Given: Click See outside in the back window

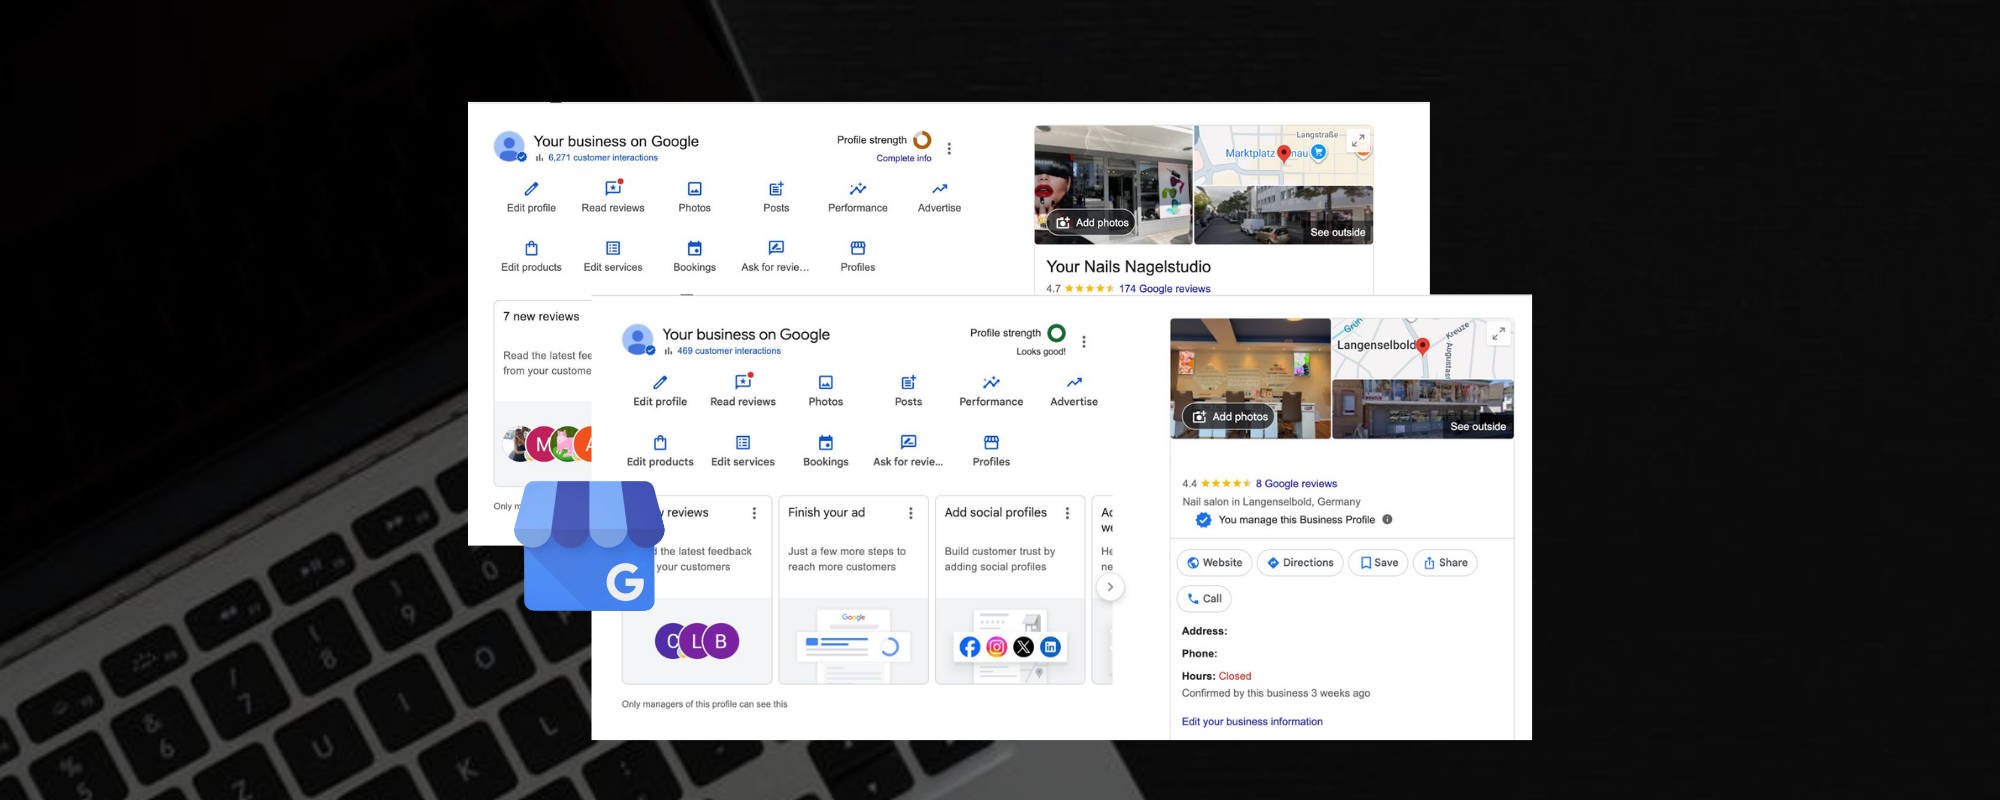Looking at the screenshot, I should click(x=1338, y=233).
